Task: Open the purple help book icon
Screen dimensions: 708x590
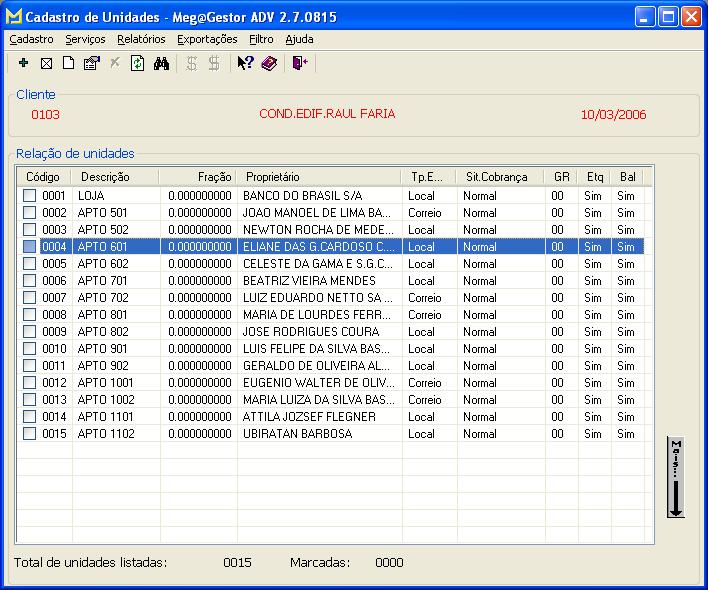Action: pyautogui.click(x=268, y=63)
